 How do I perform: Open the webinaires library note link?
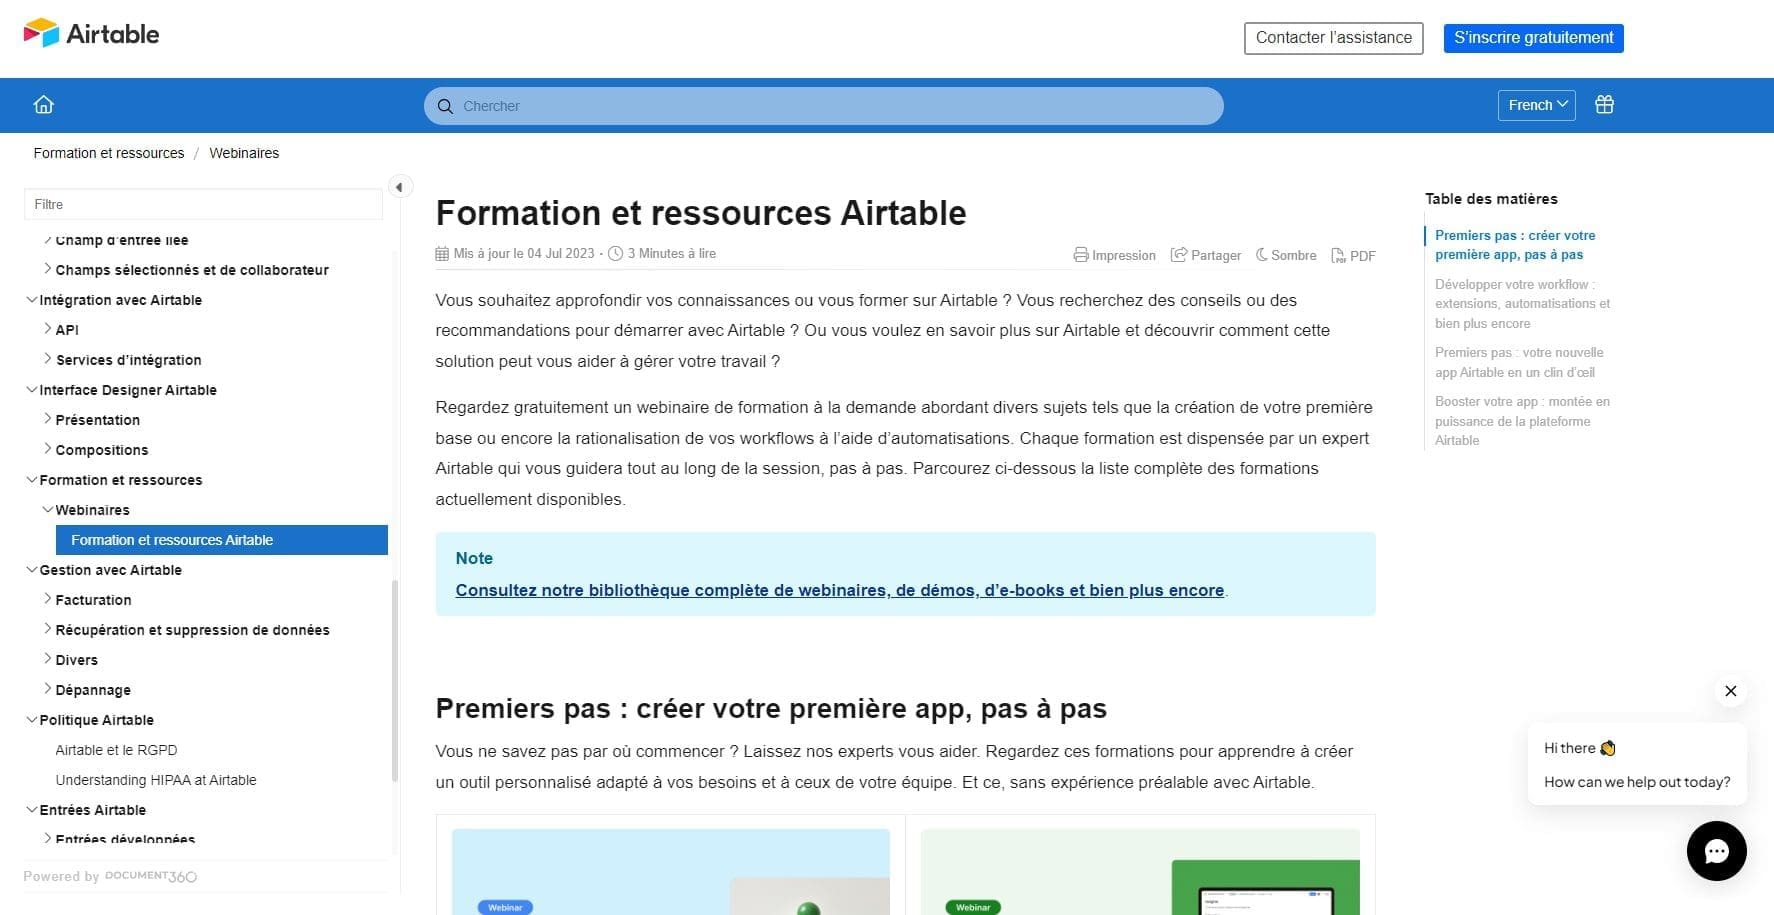[840, 590]
